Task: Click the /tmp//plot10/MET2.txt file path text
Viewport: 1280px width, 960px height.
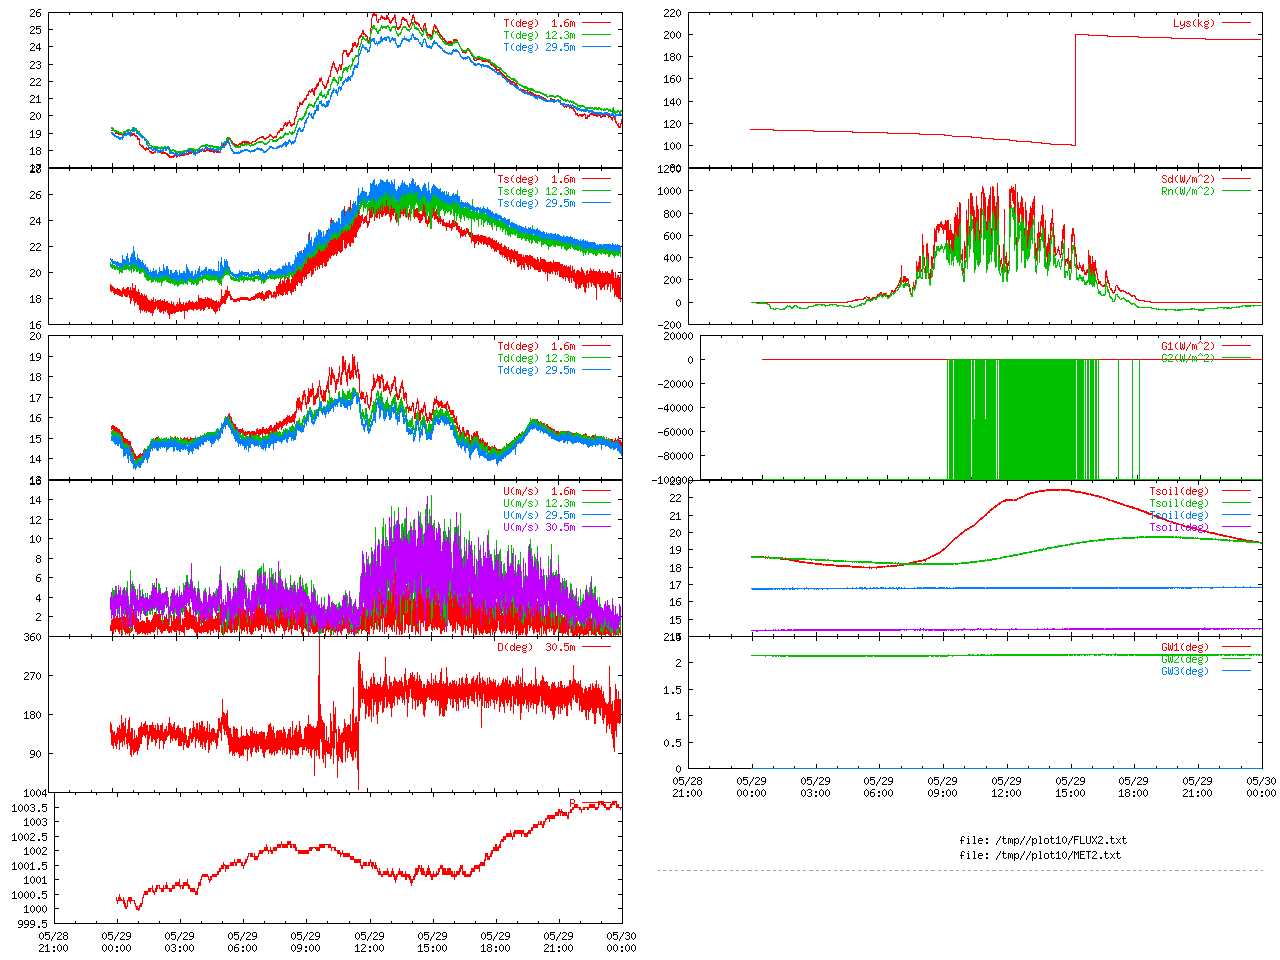Action: tap(1040, 855)
